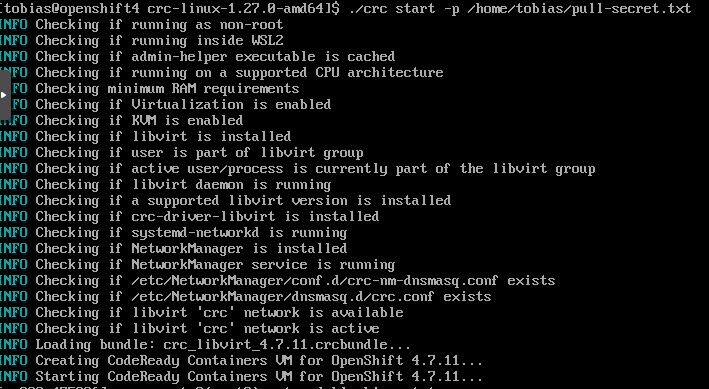The height and width of the screenshot is (389, 709).
Task: Click the 'libvirt daemon is running' line
Action: coord(165,185)
